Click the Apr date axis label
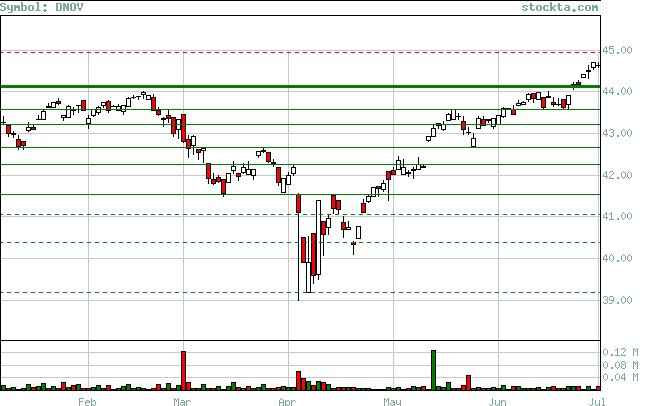This screenshot has width=655, height=406. pyautogui.click(x=287, y=401)
